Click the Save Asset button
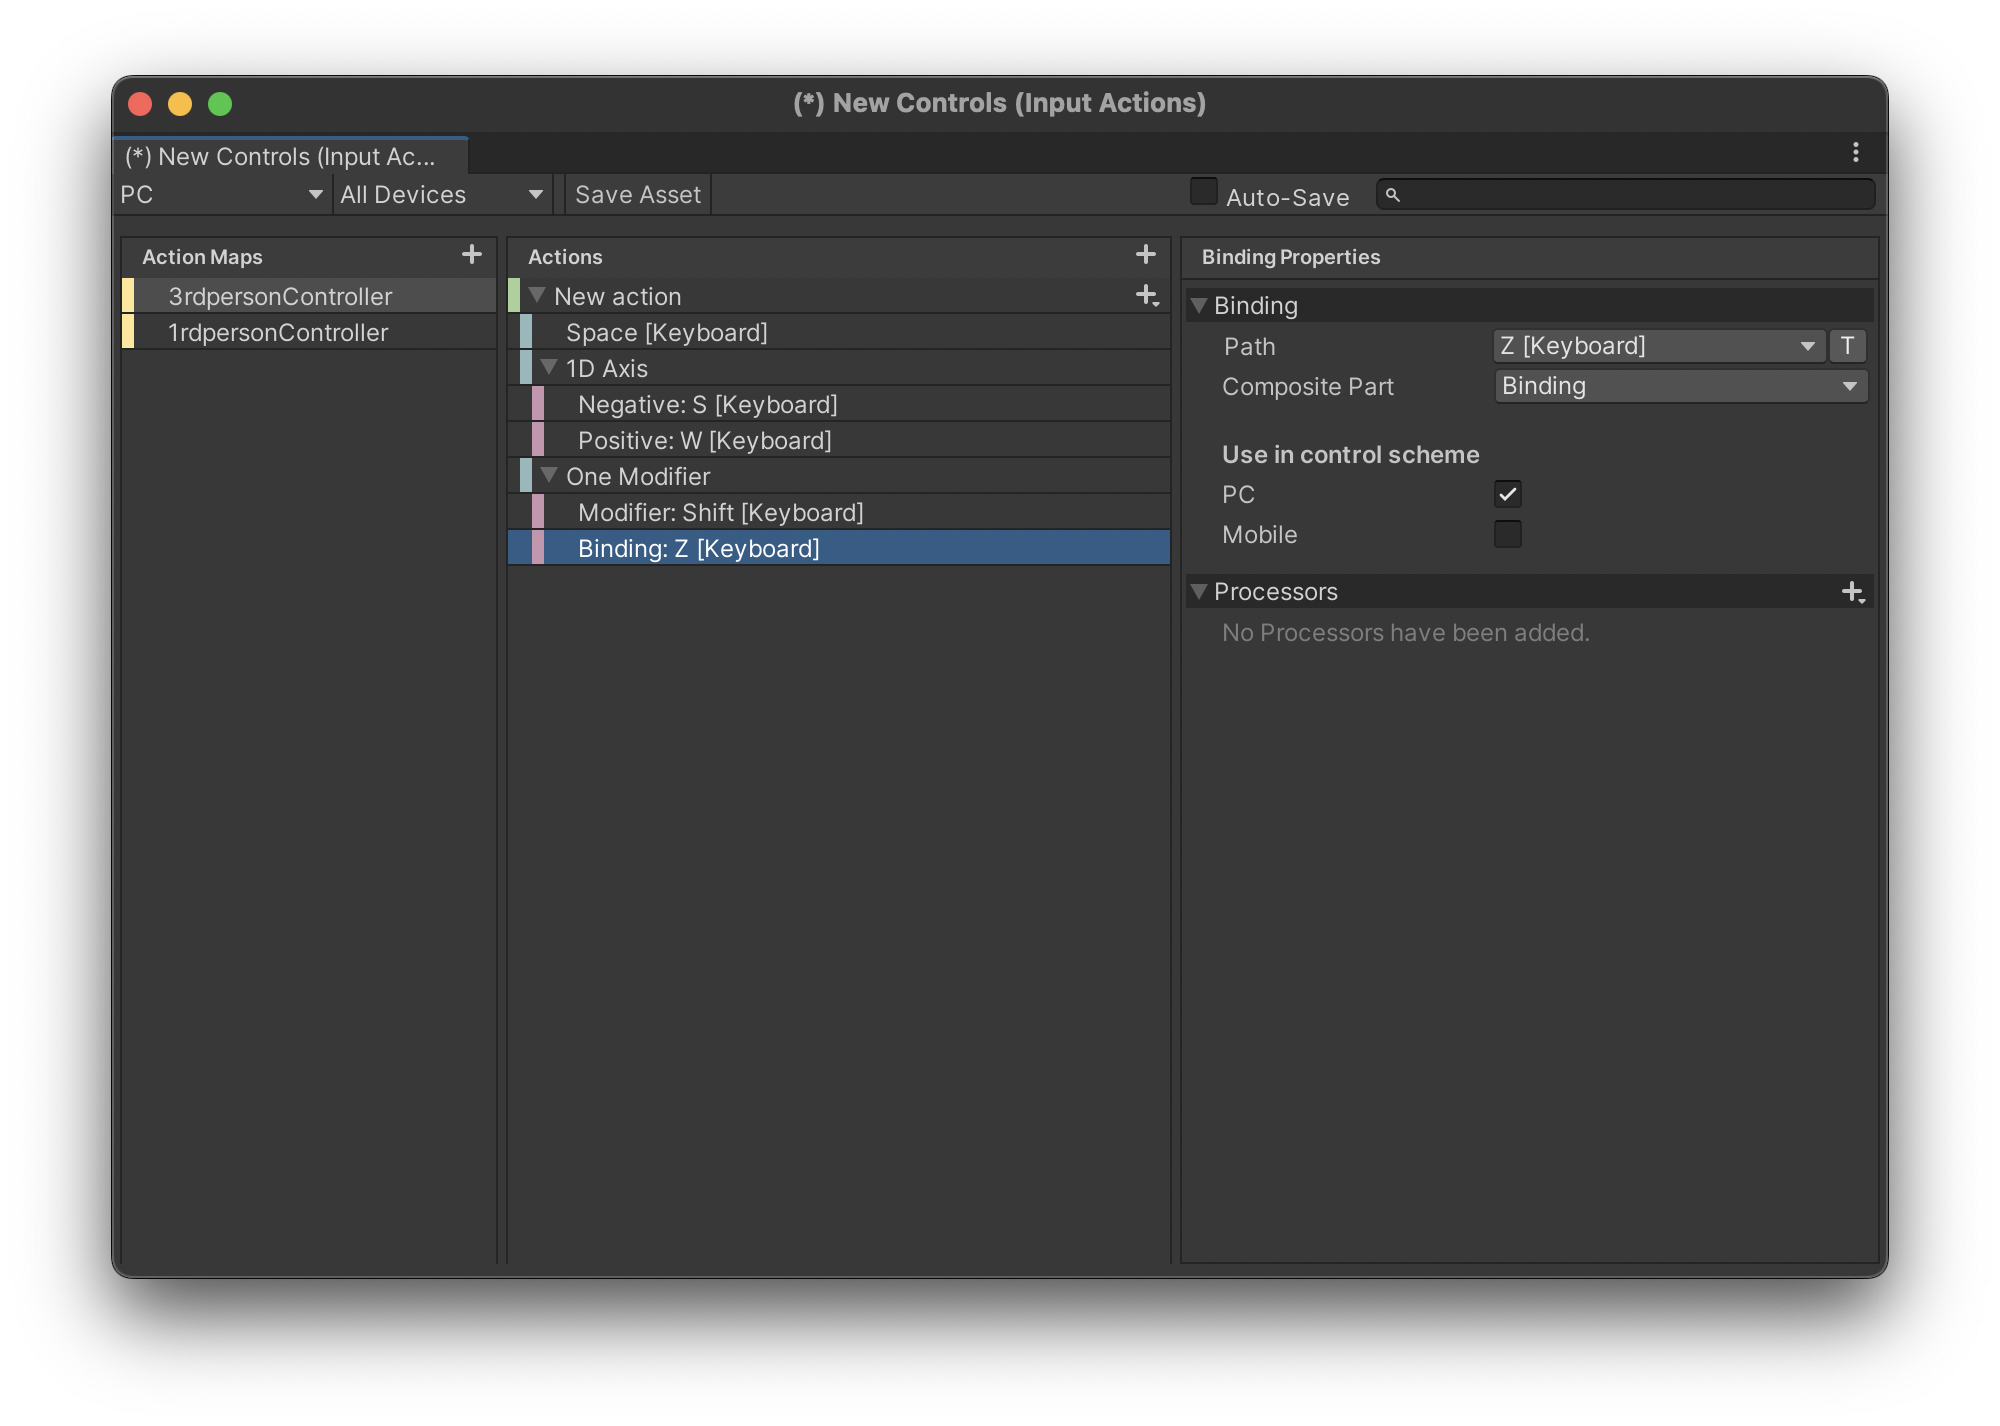The width and height of the screenshot is (2000, 1426). tap(638, 195)
